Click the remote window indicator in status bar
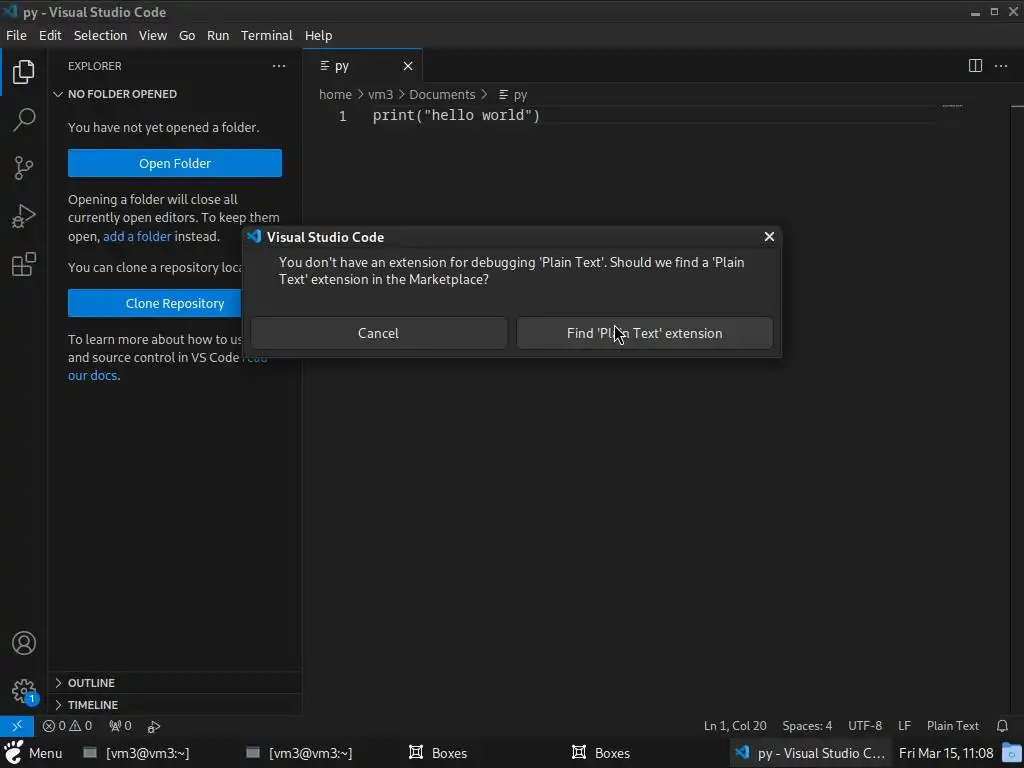This screenshot has width=1024, height=768. 17,726
